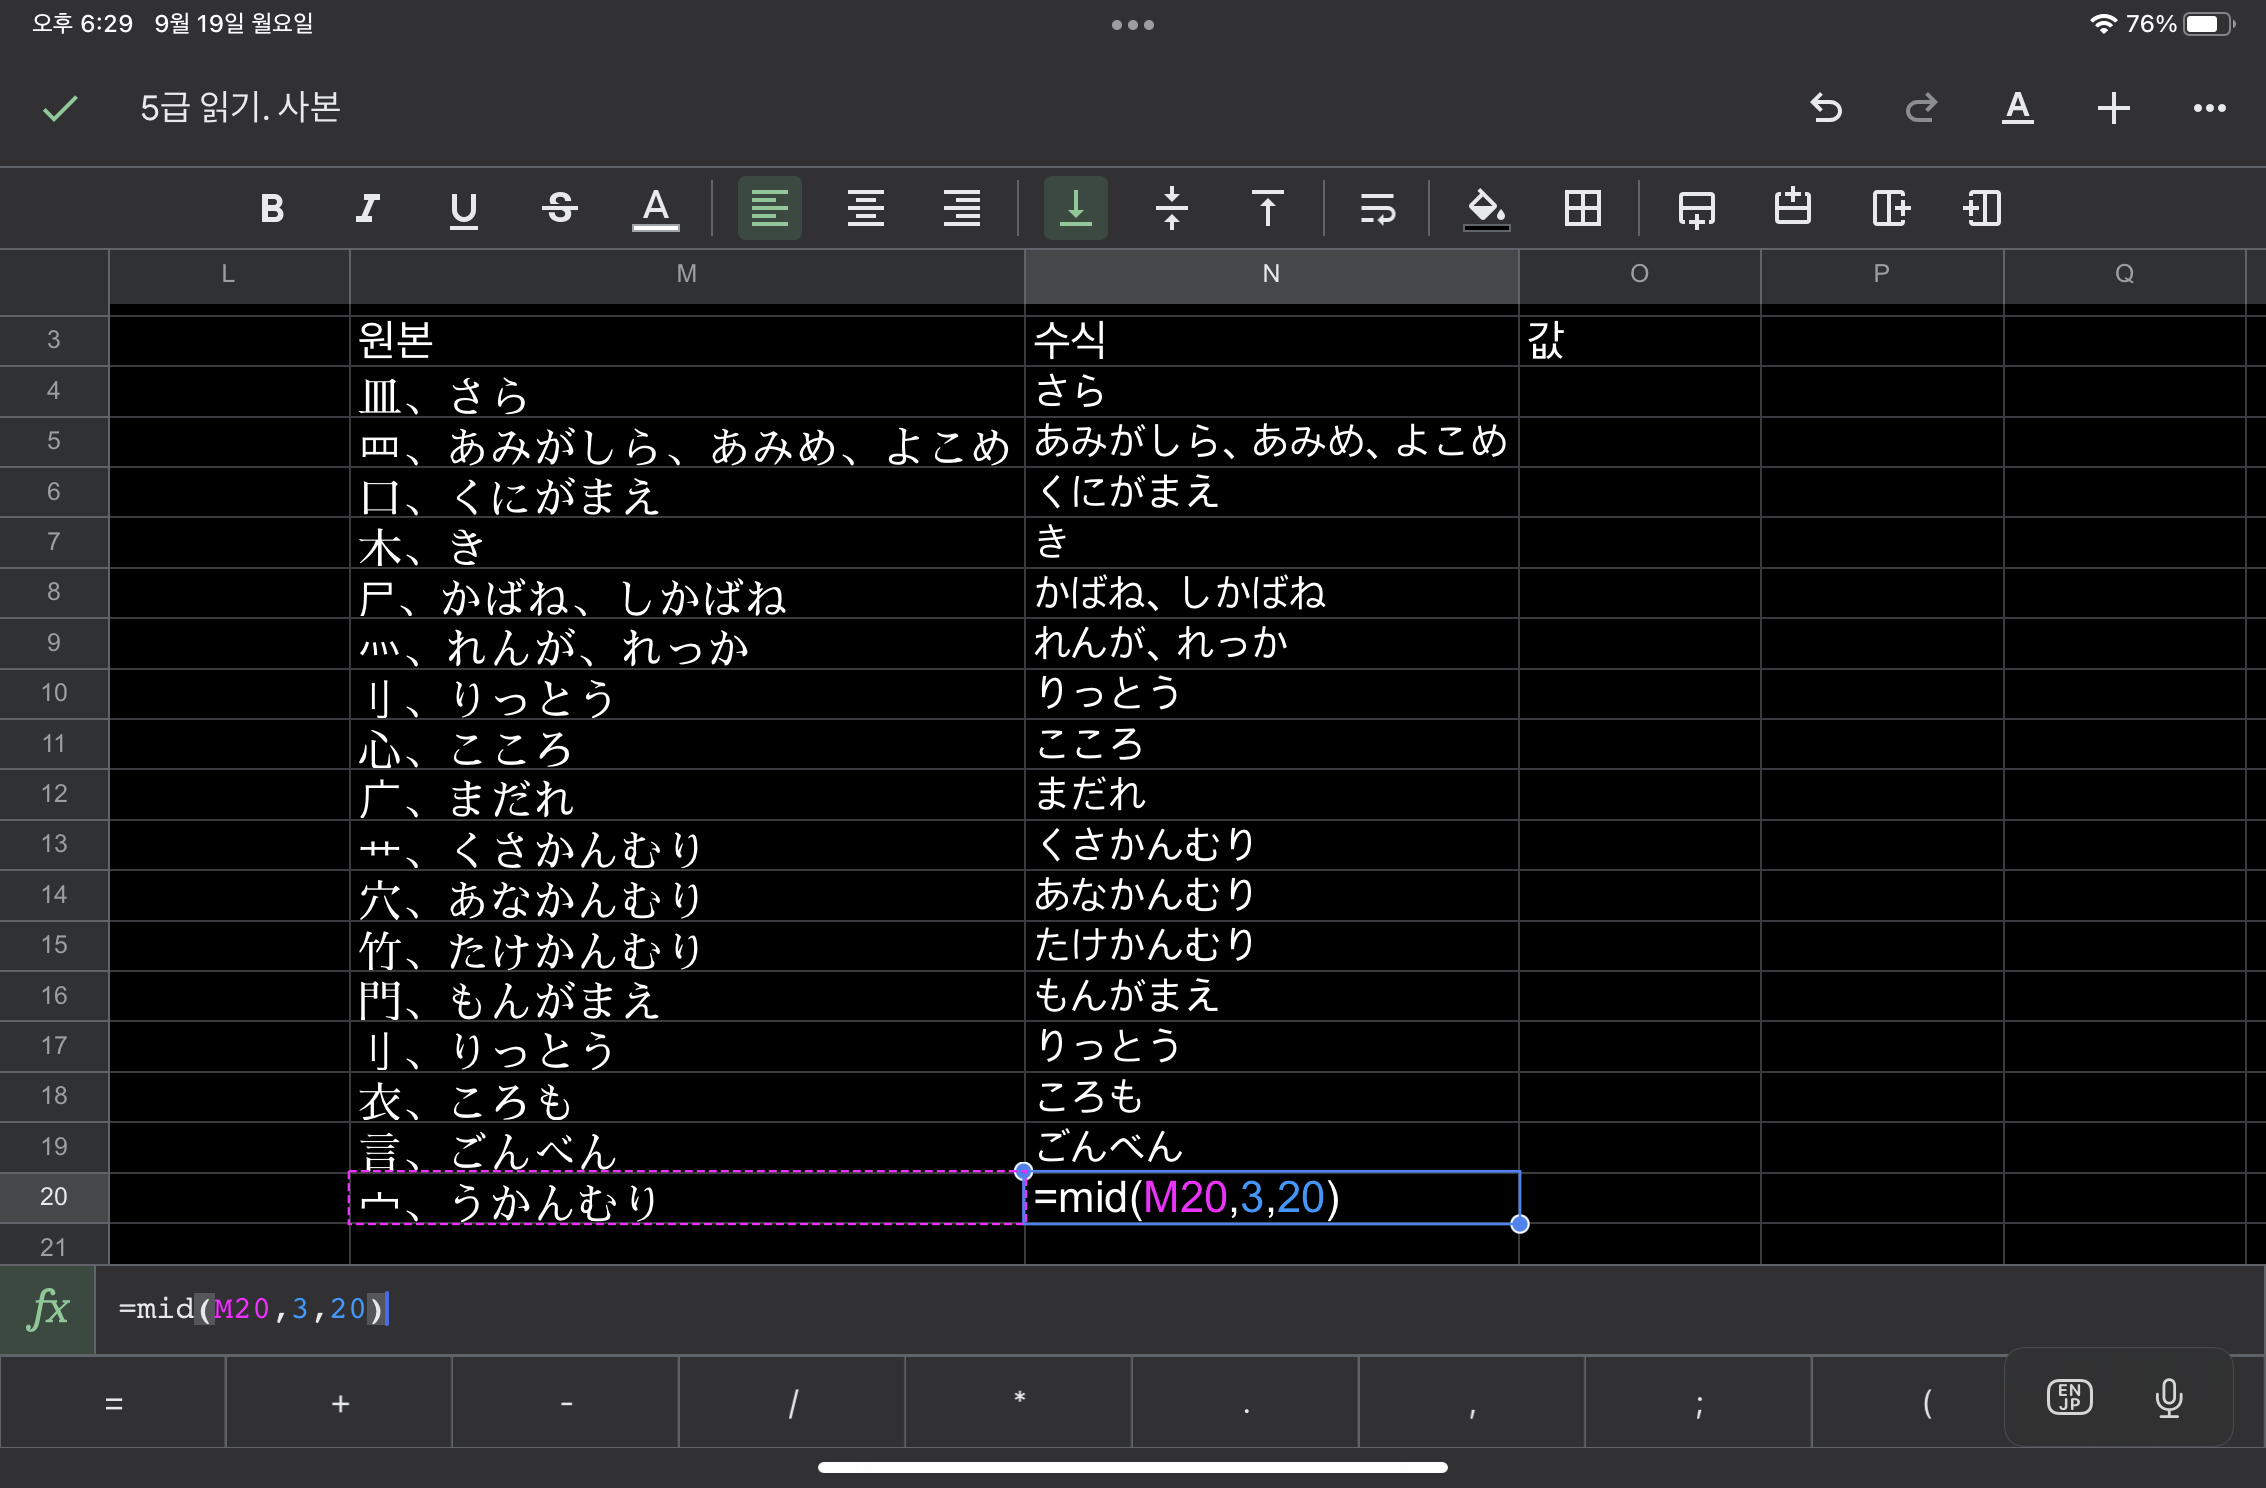Open the insert plus menu
Viewport: 2266px width, 1488px height.
(2113, 108)
